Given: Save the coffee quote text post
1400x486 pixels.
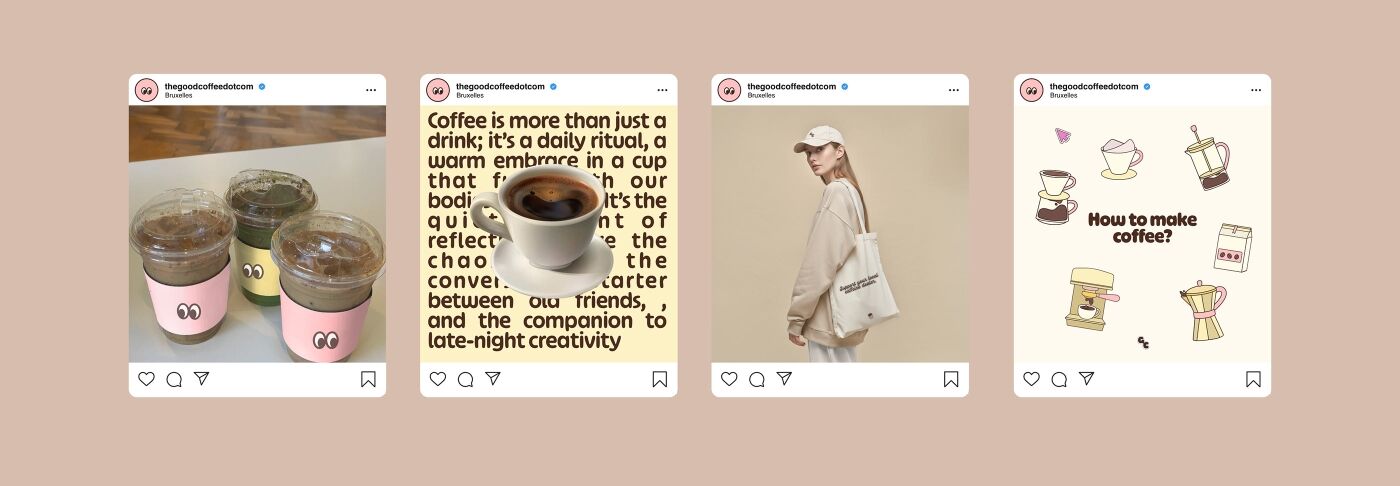Looking at the screenshot, I should pos(660,379).
